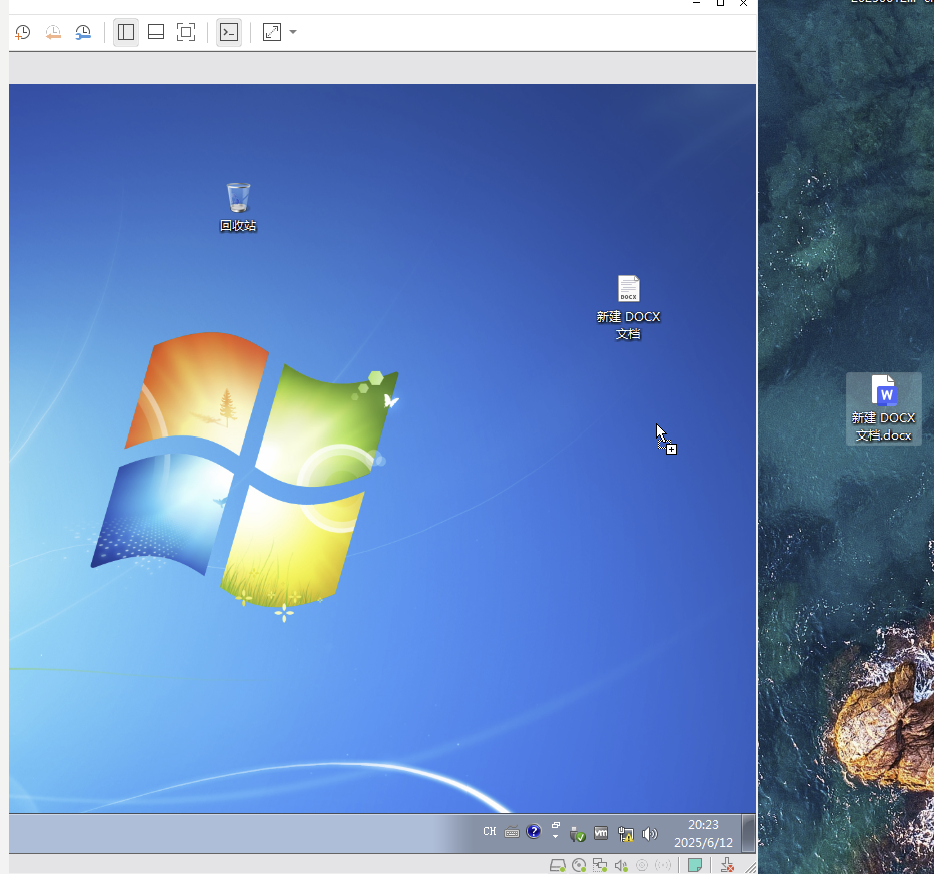This screenshot has width=934, height=874.
Task: Click the stretch guest display icon
Action: (272, 32)
